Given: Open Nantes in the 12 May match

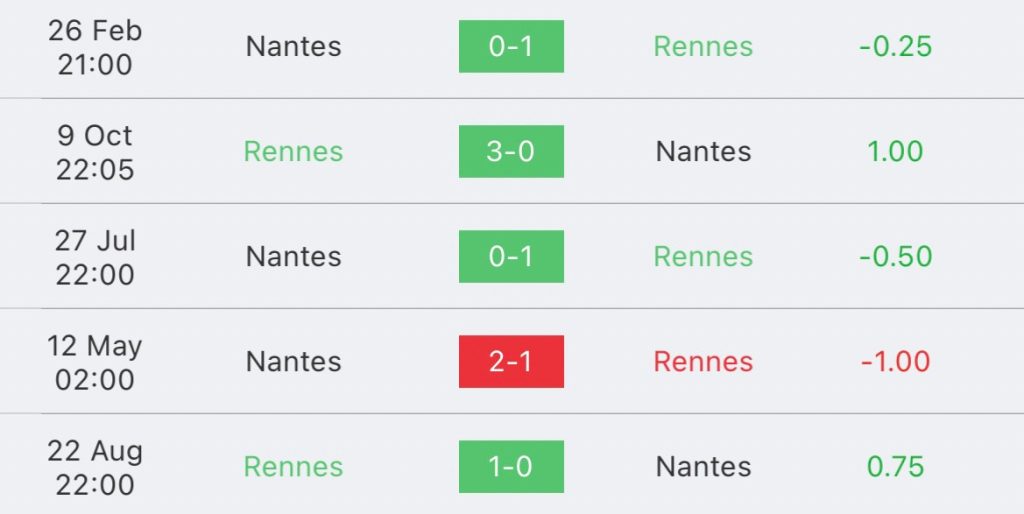Looking at the screenshot, I should click(x=293, y=362).
